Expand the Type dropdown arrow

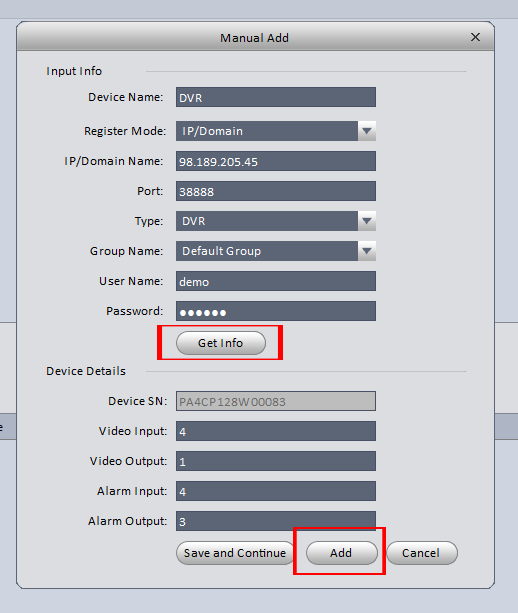[x=367, y=221]
